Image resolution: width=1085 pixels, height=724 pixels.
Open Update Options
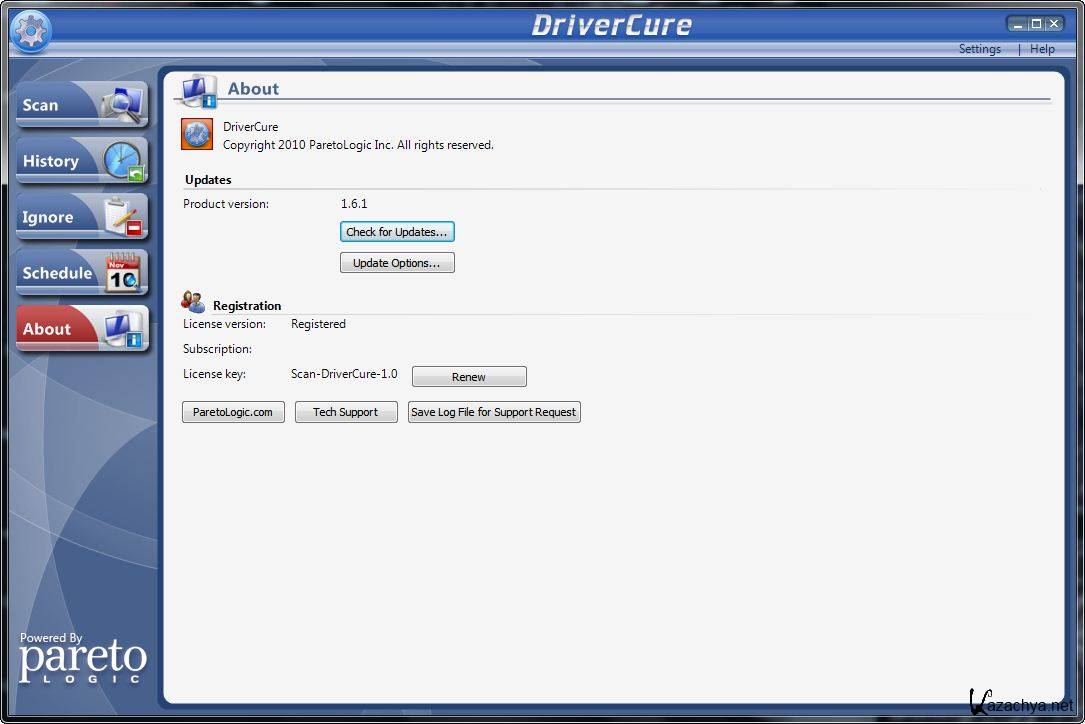[397, 263]
